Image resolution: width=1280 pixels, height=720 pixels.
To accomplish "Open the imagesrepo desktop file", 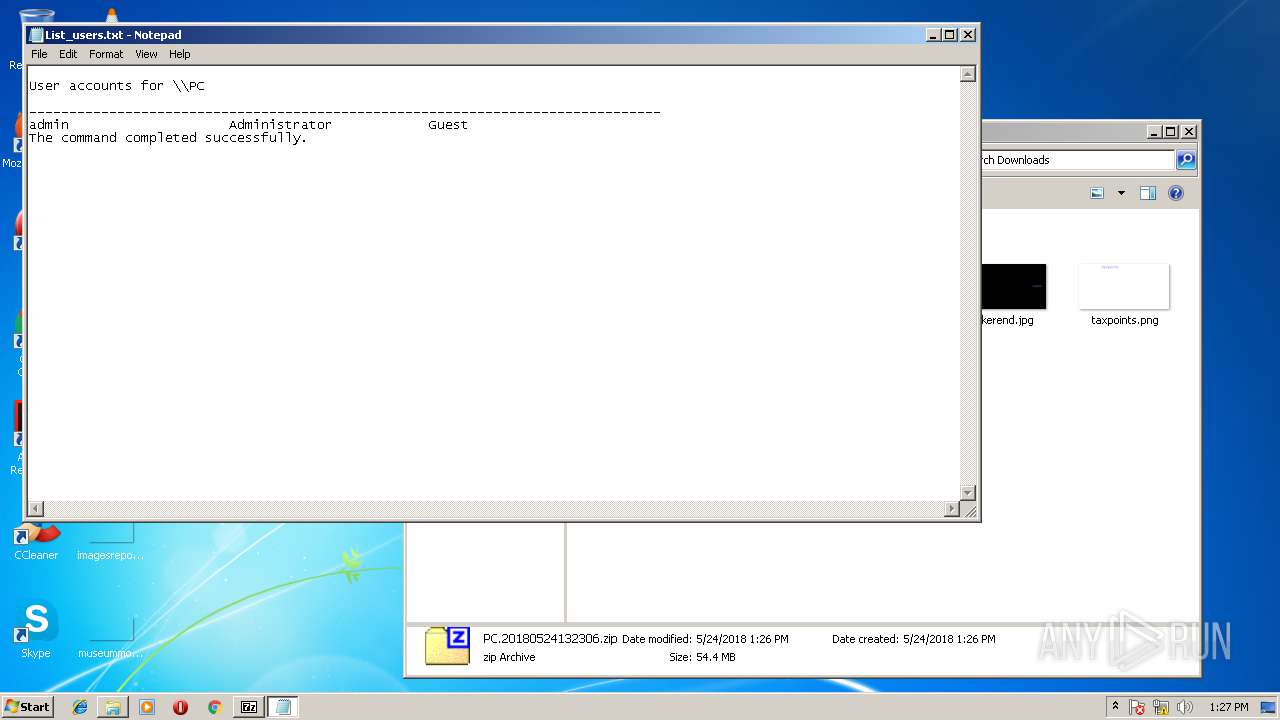I will 111,543.
